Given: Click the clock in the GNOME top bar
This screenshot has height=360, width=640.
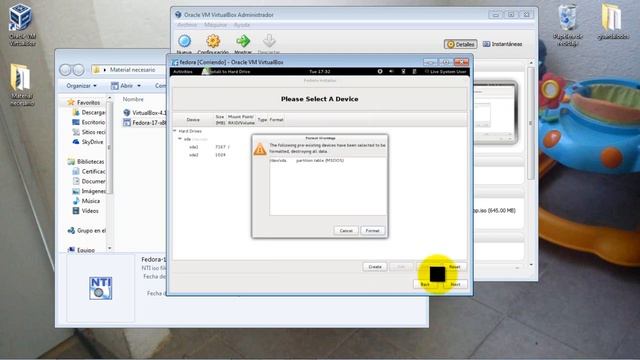Looking at the screenshot, I should pos(320,71).
